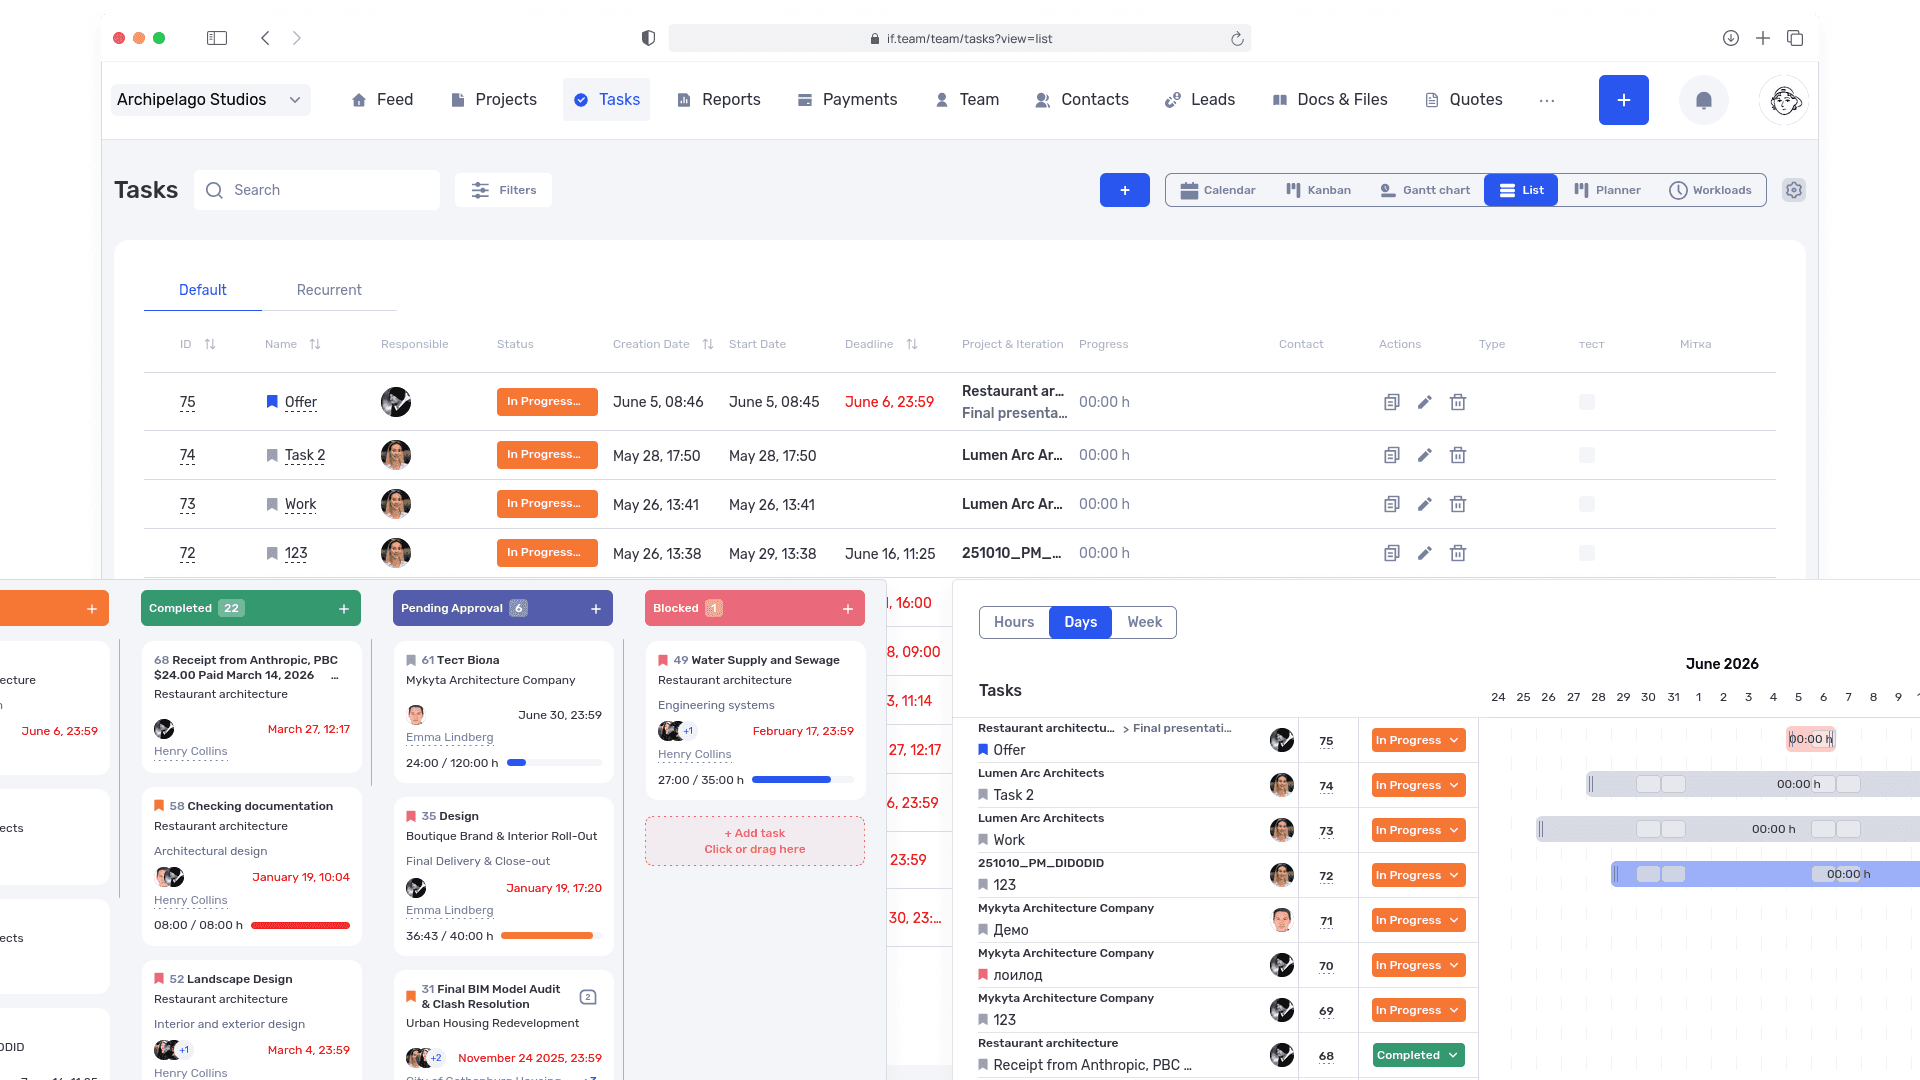Sort tasks by ID column arrows
Viewport: 1920px width, 1080px height.
[x=210, y=344]
